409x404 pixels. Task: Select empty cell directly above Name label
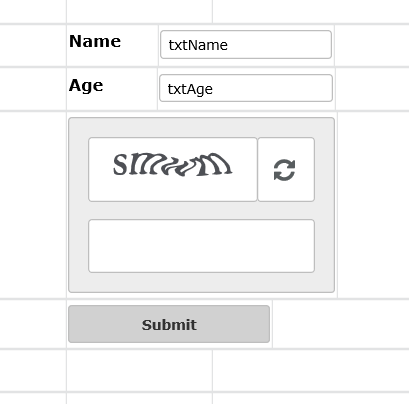139,11
